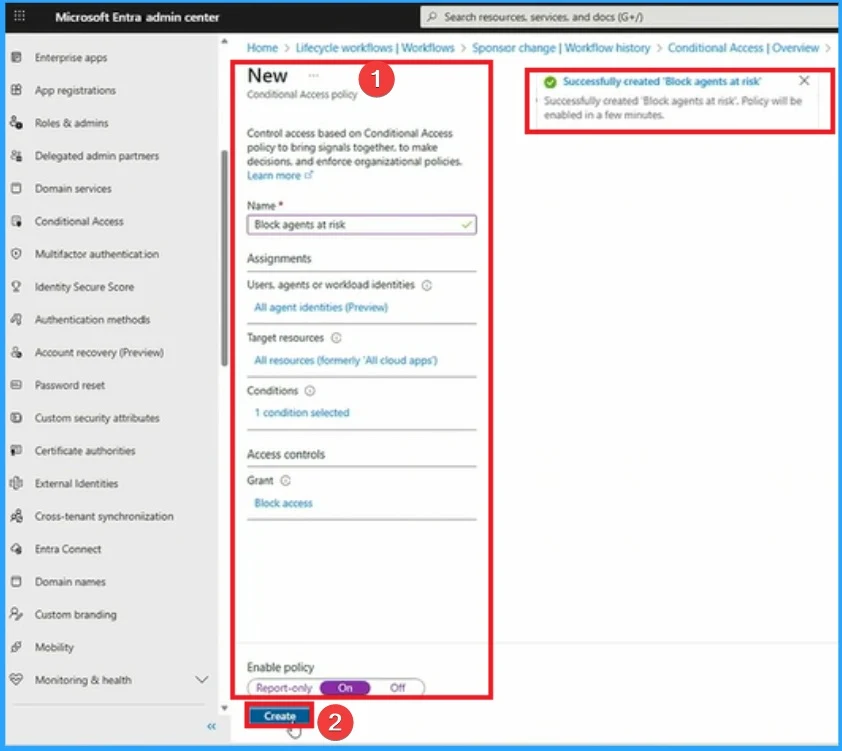Collapse the left navigation sidebar
This screenshot has height=751, width=842.
(210, 727)
